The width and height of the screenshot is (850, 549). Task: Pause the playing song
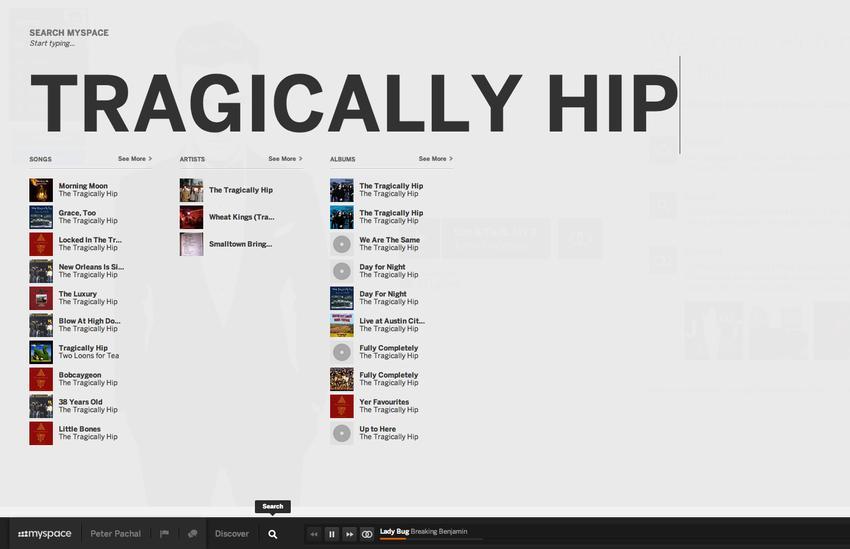[x=332, y=534]
